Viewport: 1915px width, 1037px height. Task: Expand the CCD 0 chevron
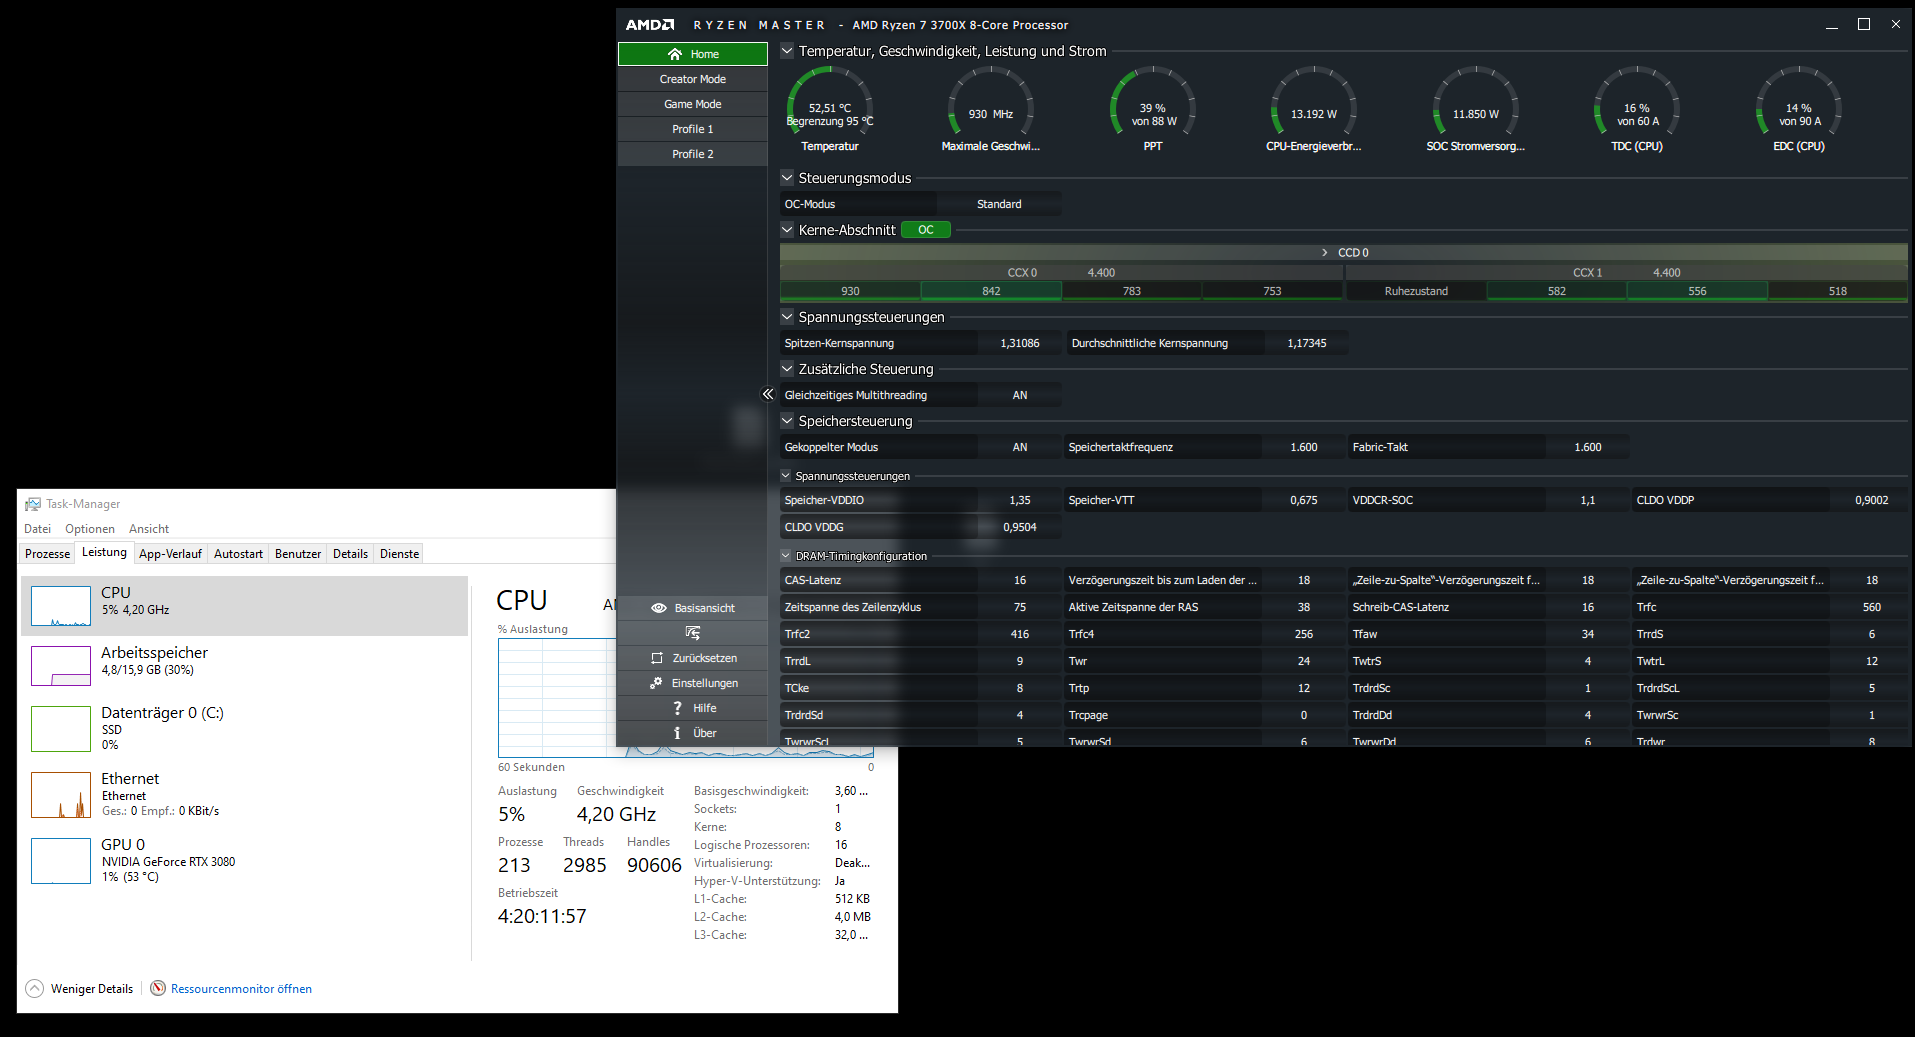pos(1325,253)
